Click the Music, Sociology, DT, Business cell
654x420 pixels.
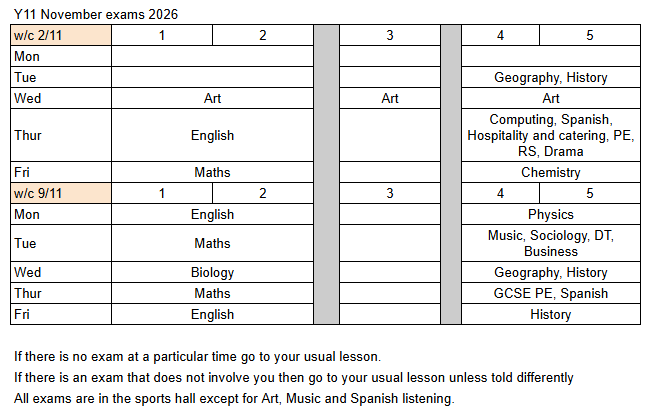[x=551, y=243]
